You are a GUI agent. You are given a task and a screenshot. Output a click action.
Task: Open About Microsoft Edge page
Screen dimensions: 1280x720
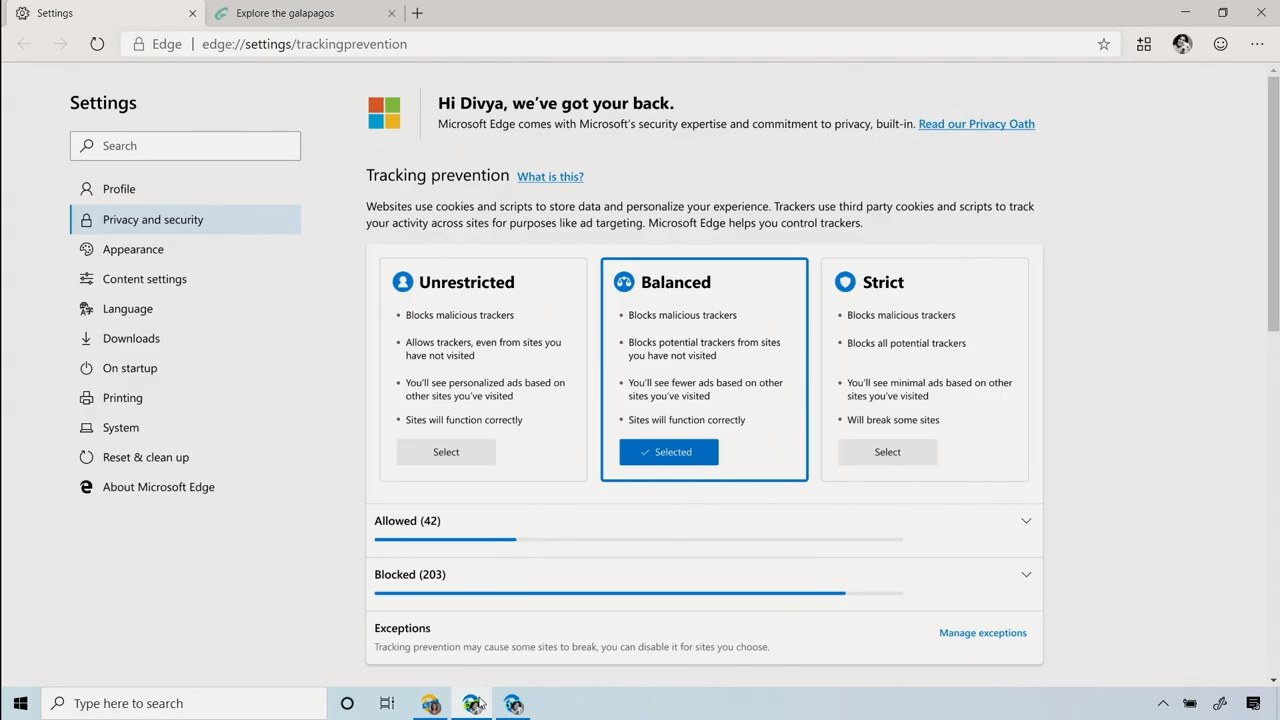pos(185,487)
